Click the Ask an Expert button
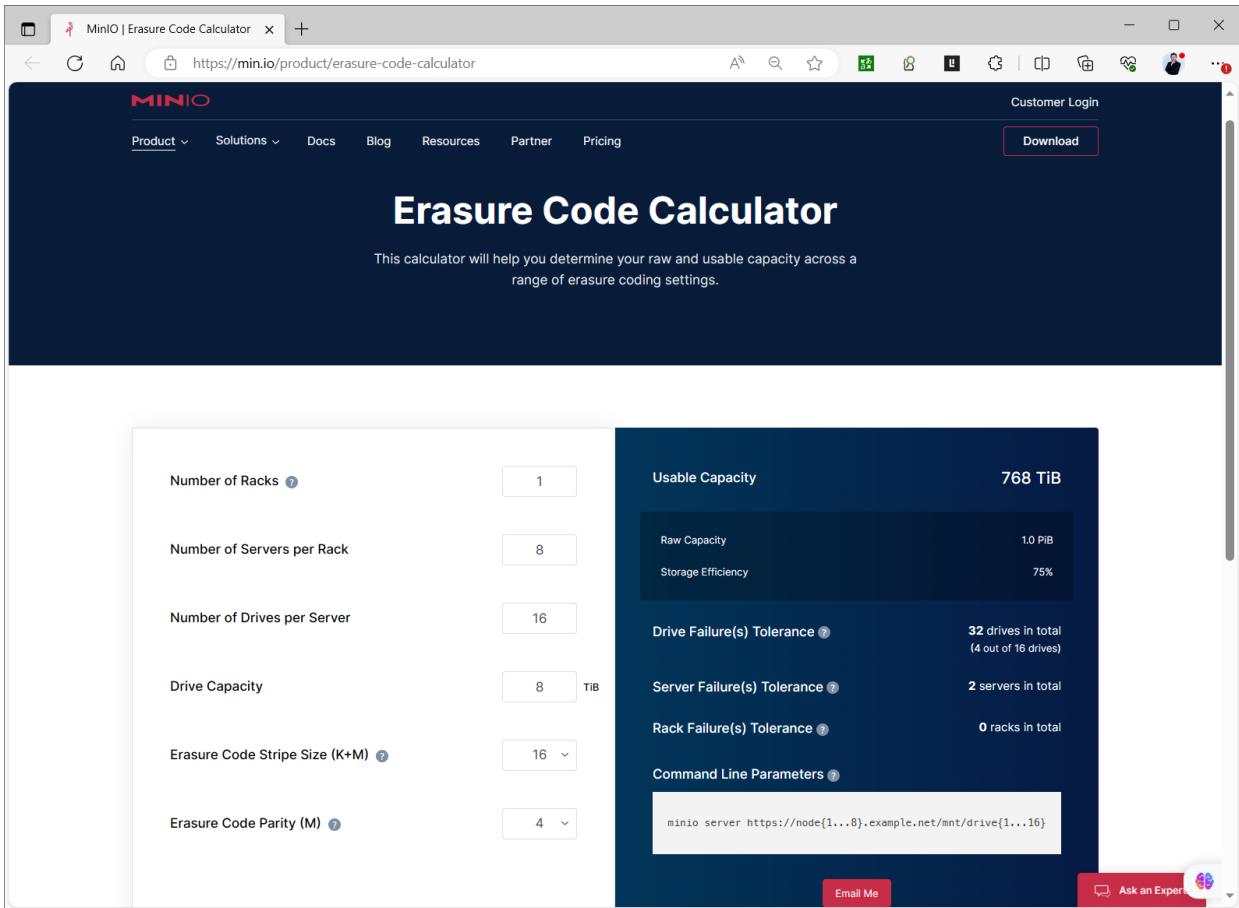1239x908 pixels. pos(1142,890)
